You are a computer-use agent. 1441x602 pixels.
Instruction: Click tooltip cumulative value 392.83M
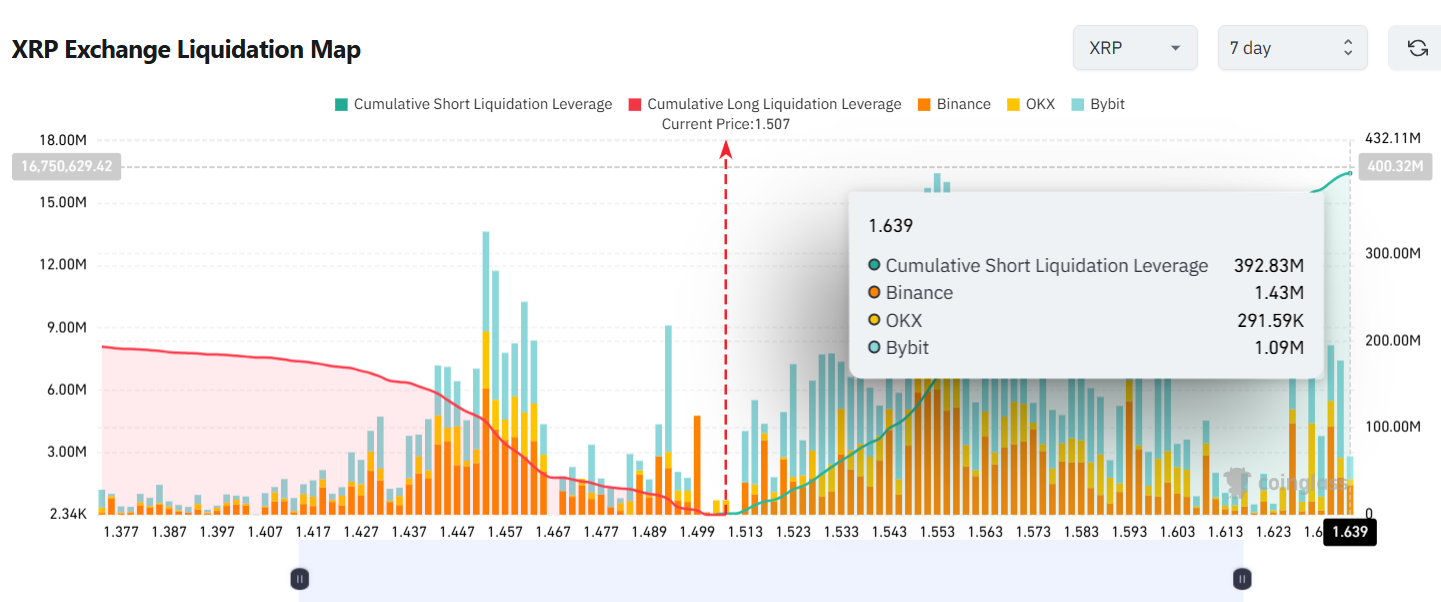coord(1268,265)
